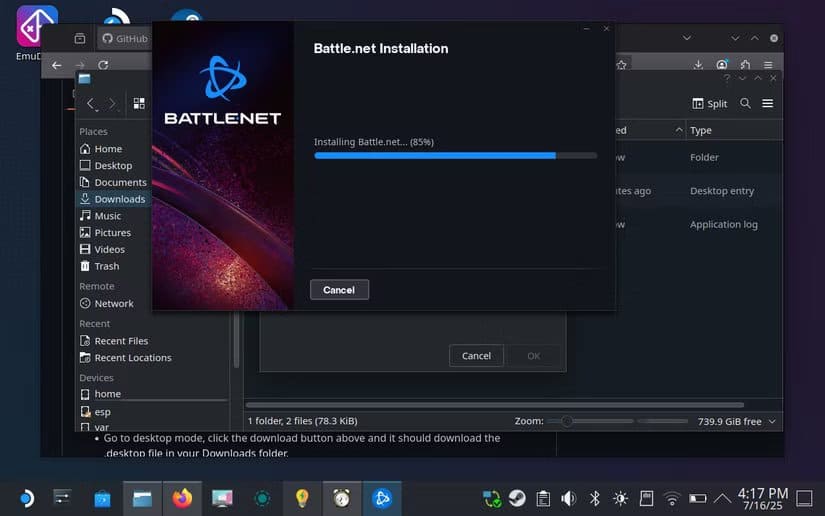Open the Firefox account icon
The image size is (825, 516).
coord(722,65)
